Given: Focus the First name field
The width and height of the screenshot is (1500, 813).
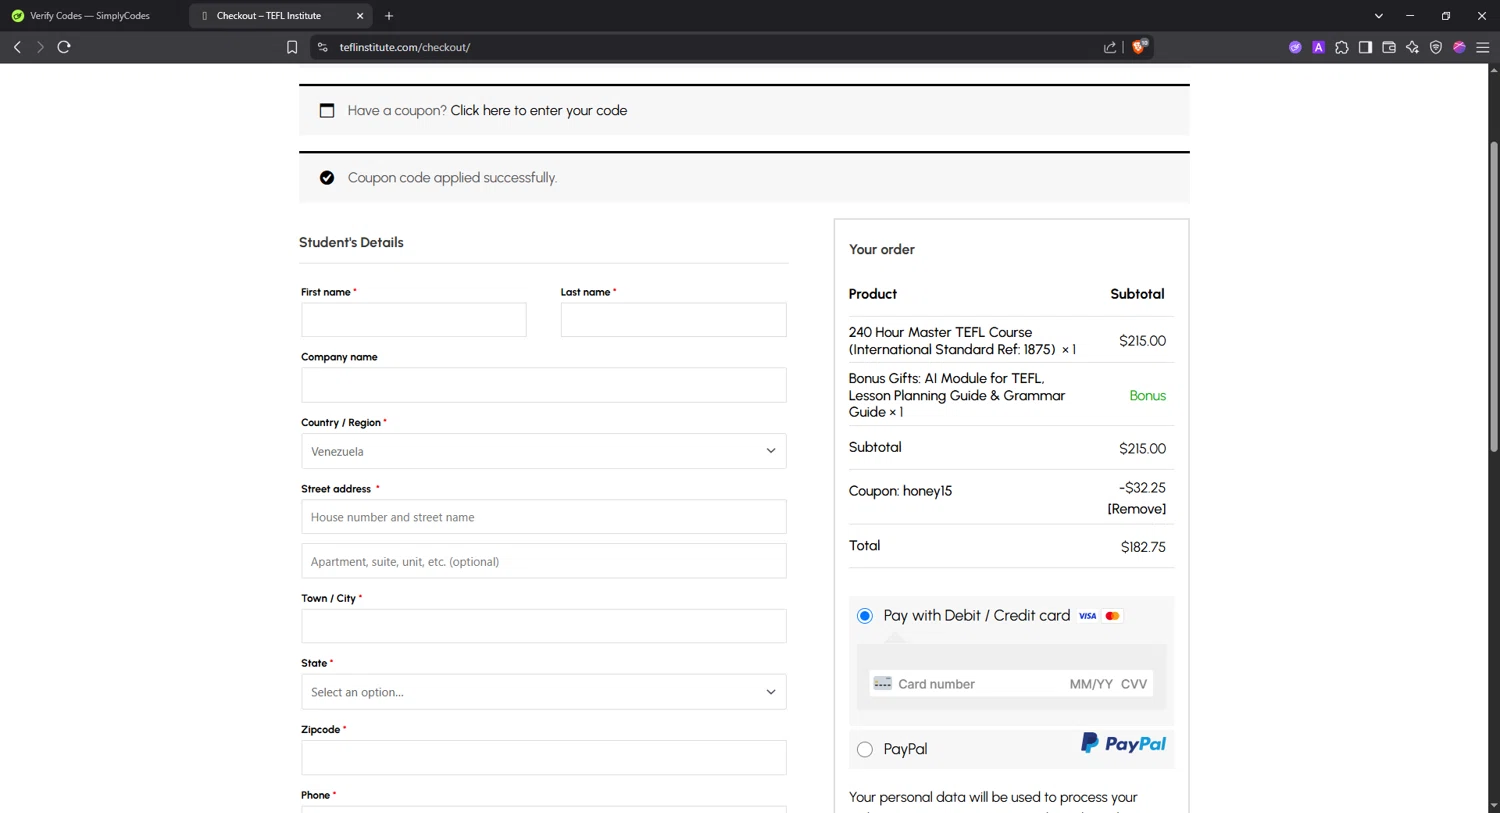Looking at the screenshot, I should [414, 320].
